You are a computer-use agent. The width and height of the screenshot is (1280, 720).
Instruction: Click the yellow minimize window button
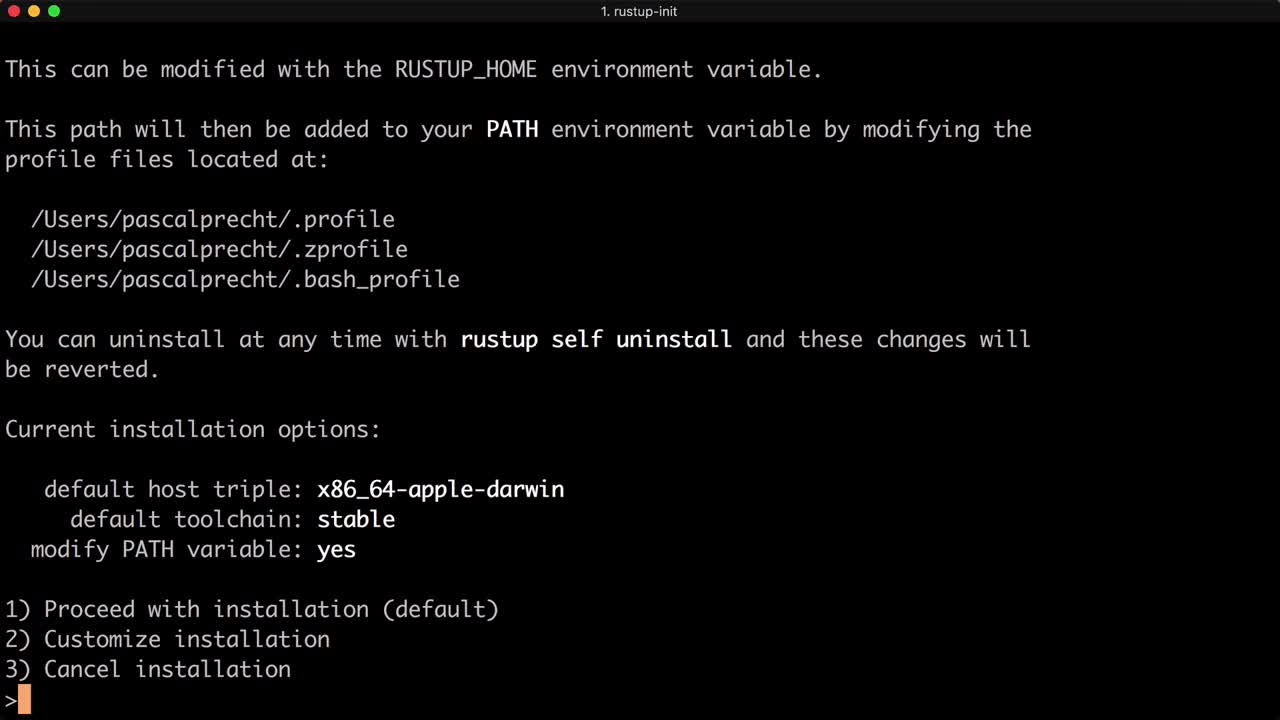point(34,11)
